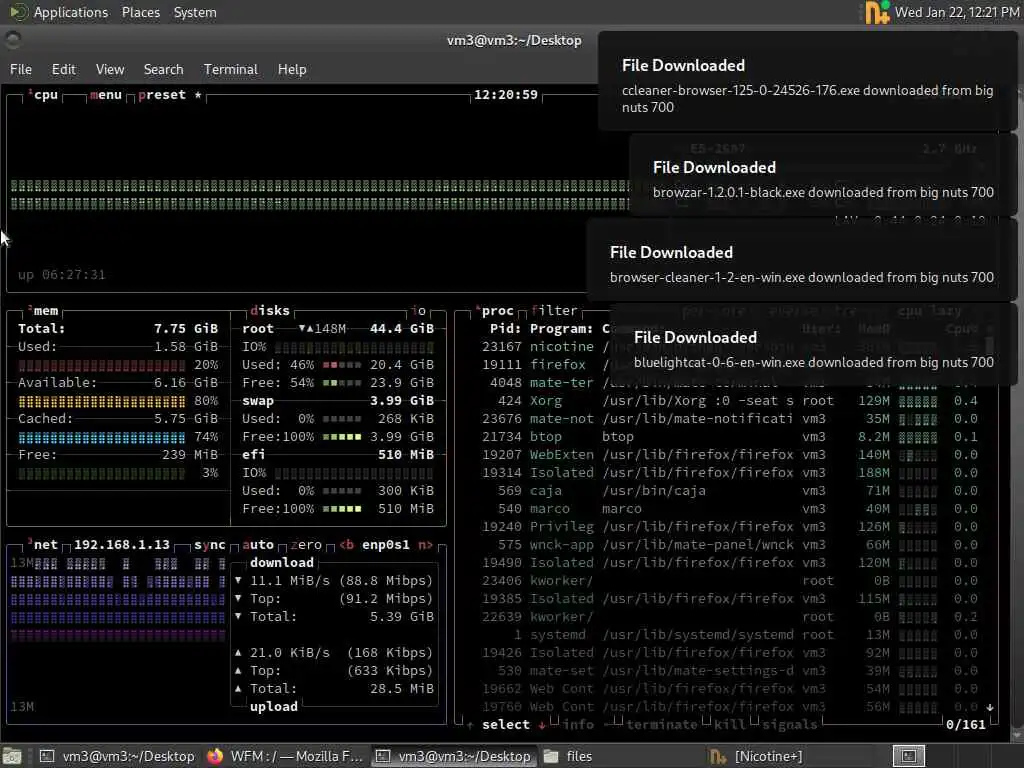The image size is (1024, 768).
Task: Toggle net auto scaling option
Action: point(258,545)
